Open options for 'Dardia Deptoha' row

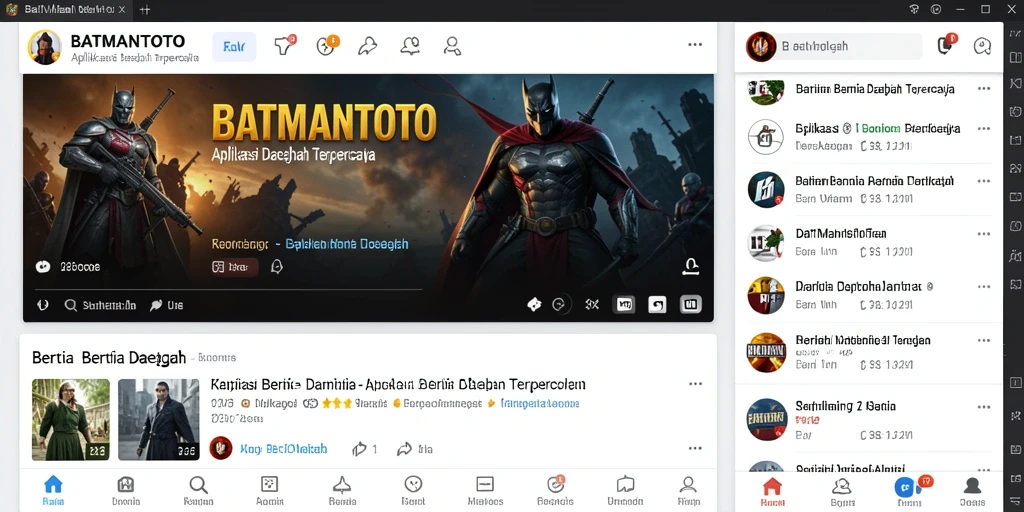(984, 287)
